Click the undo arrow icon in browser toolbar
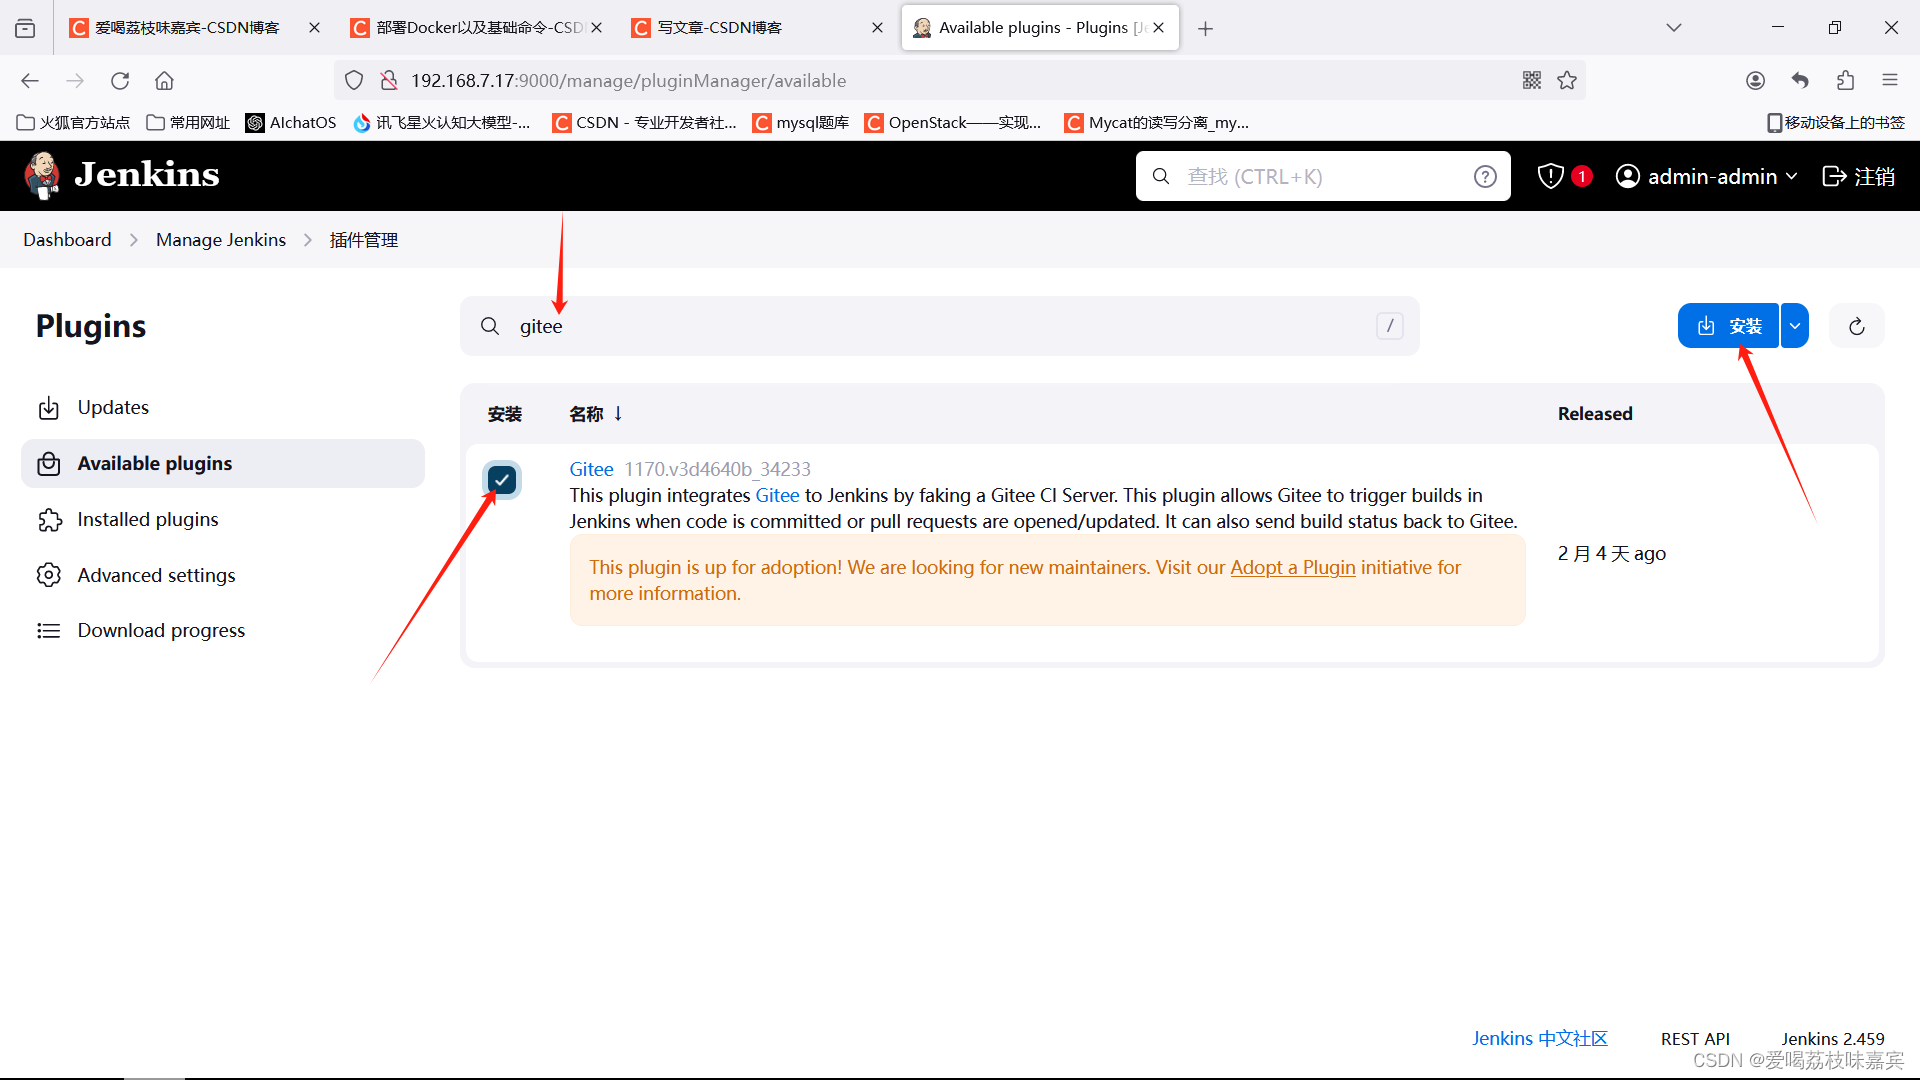The height and width of the screenshot is (1080, 1920). pos(1800,80)
